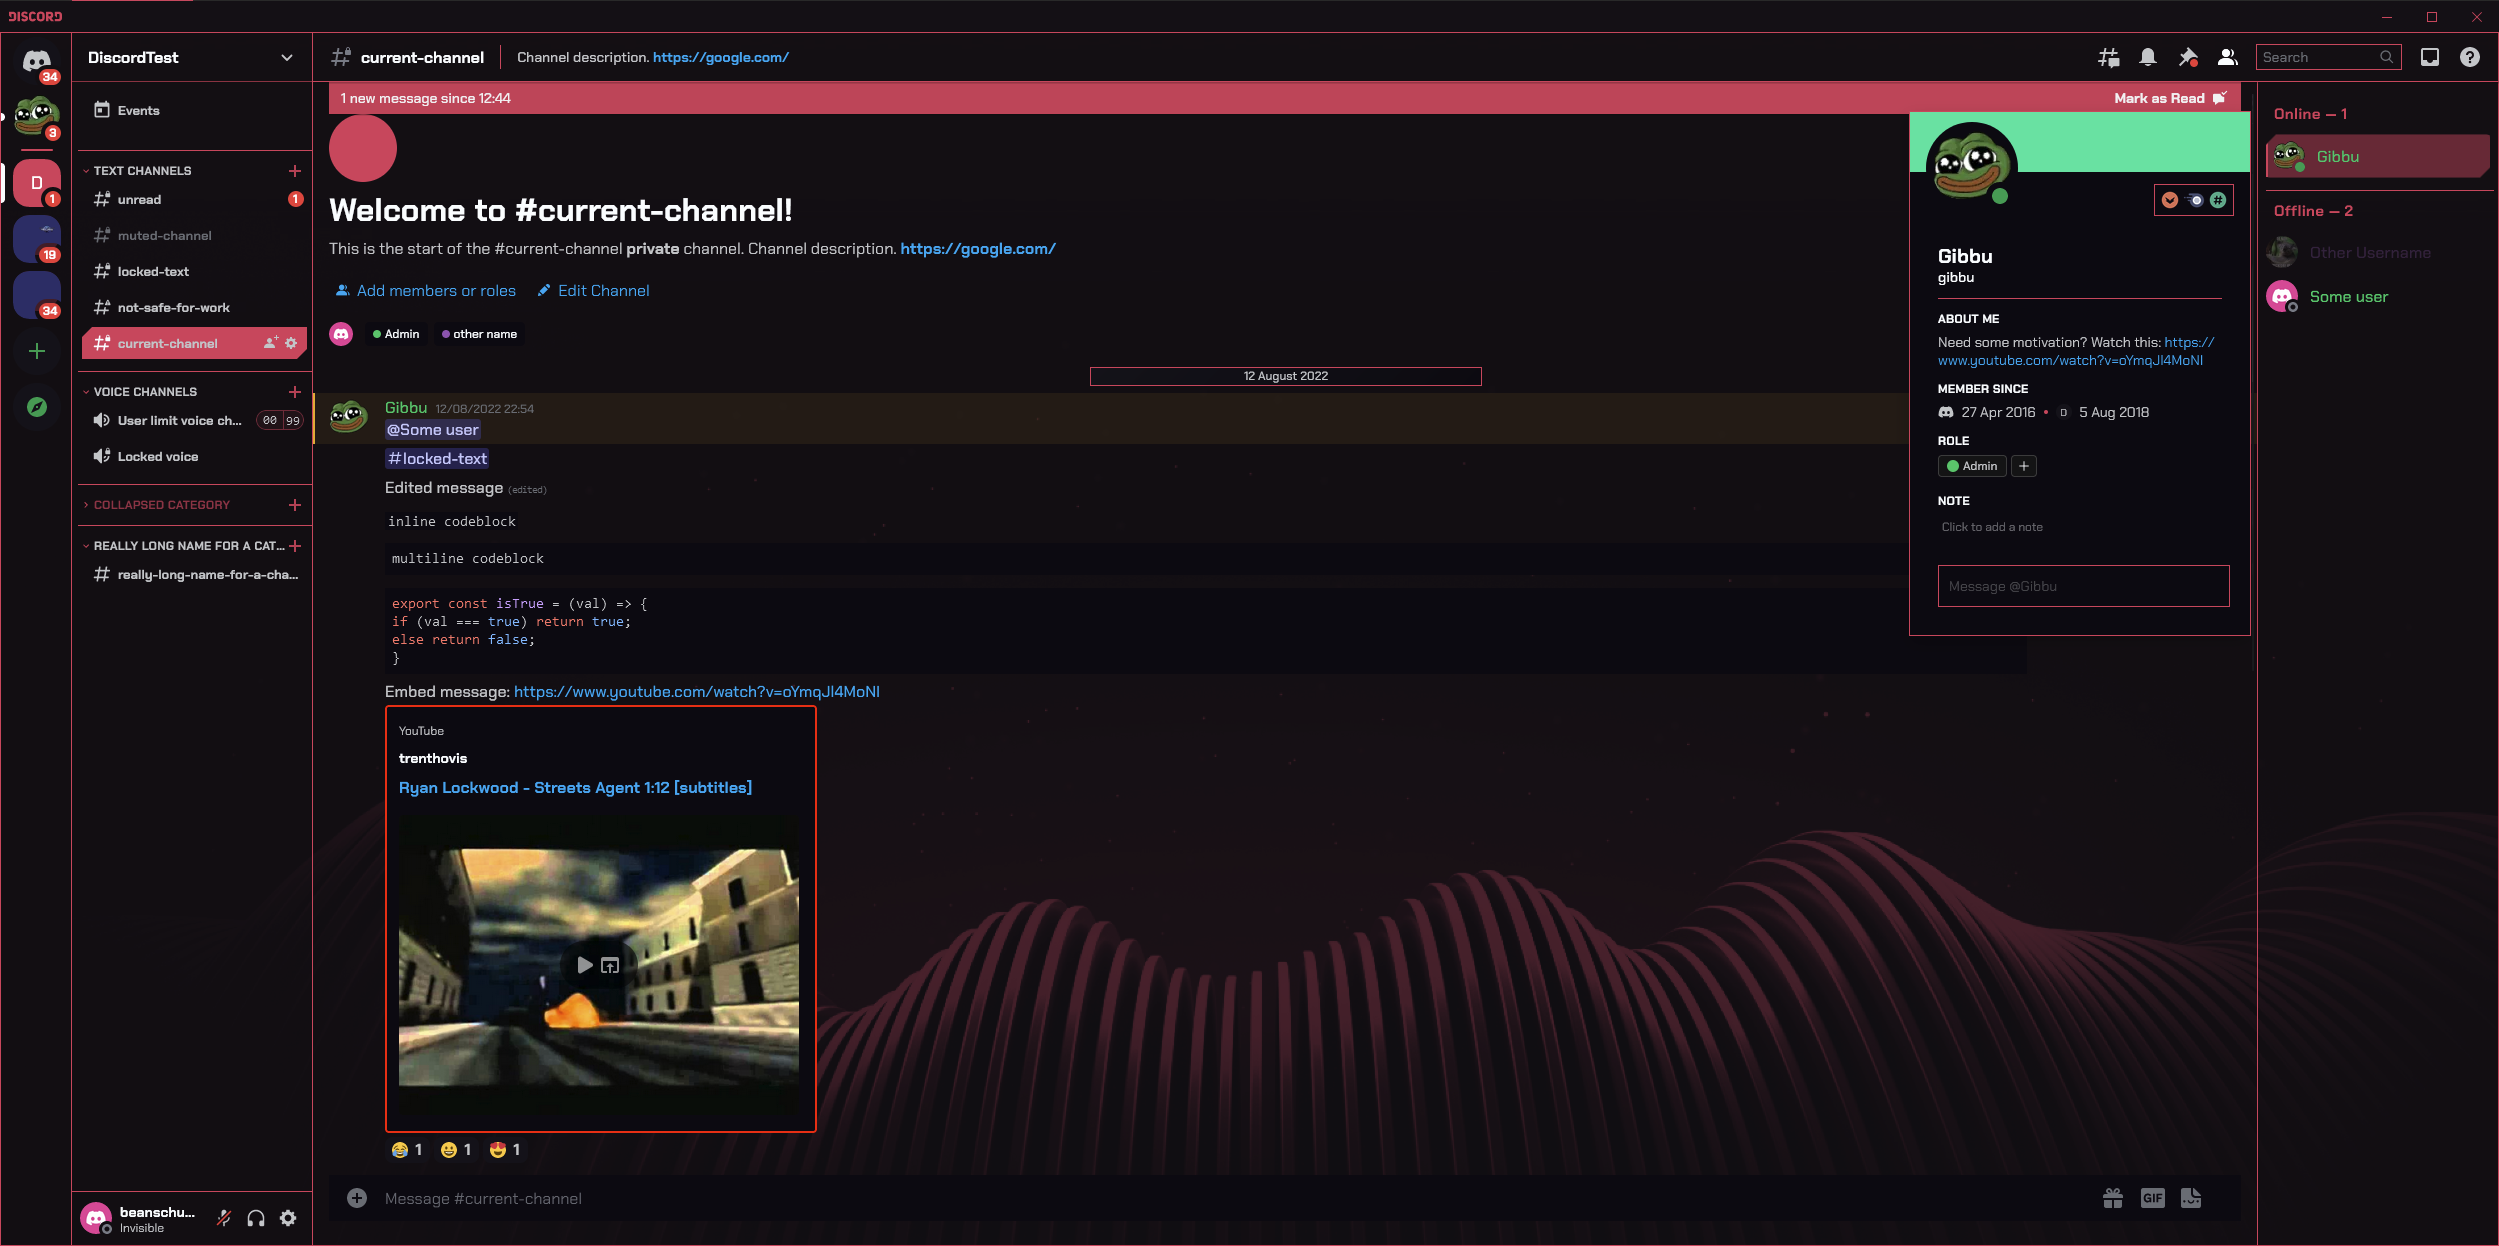
Task: Switch to the not-safe-for-work channel
Action: point(174,307)
